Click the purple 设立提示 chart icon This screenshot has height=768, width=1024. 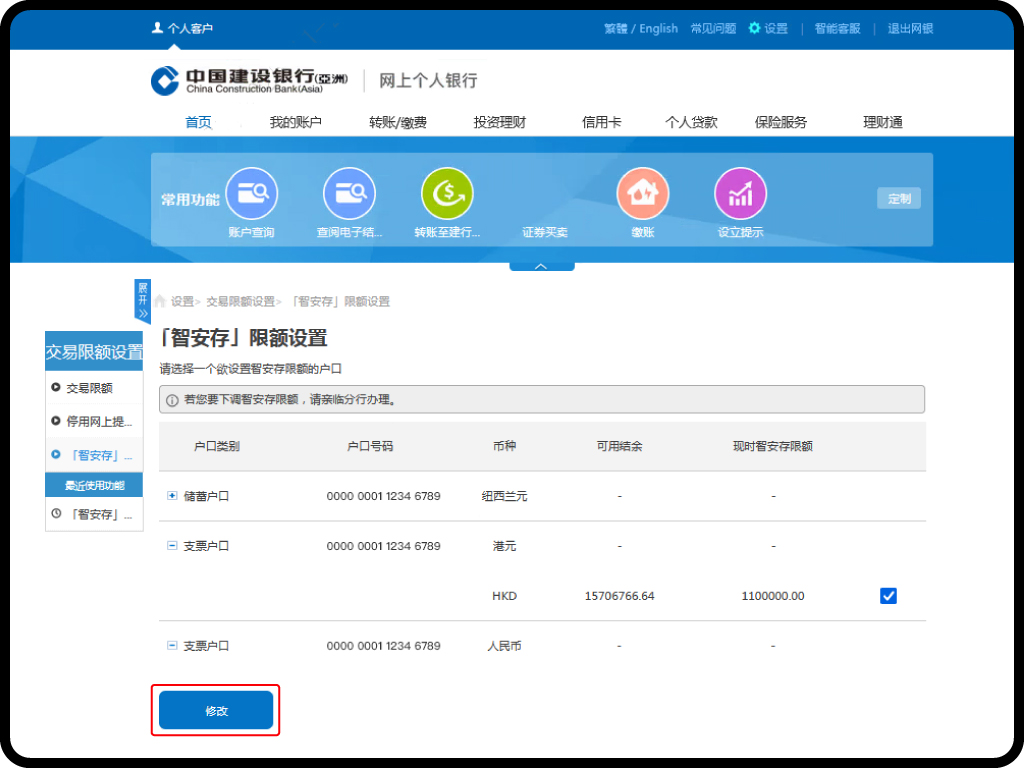coord(740,194)
